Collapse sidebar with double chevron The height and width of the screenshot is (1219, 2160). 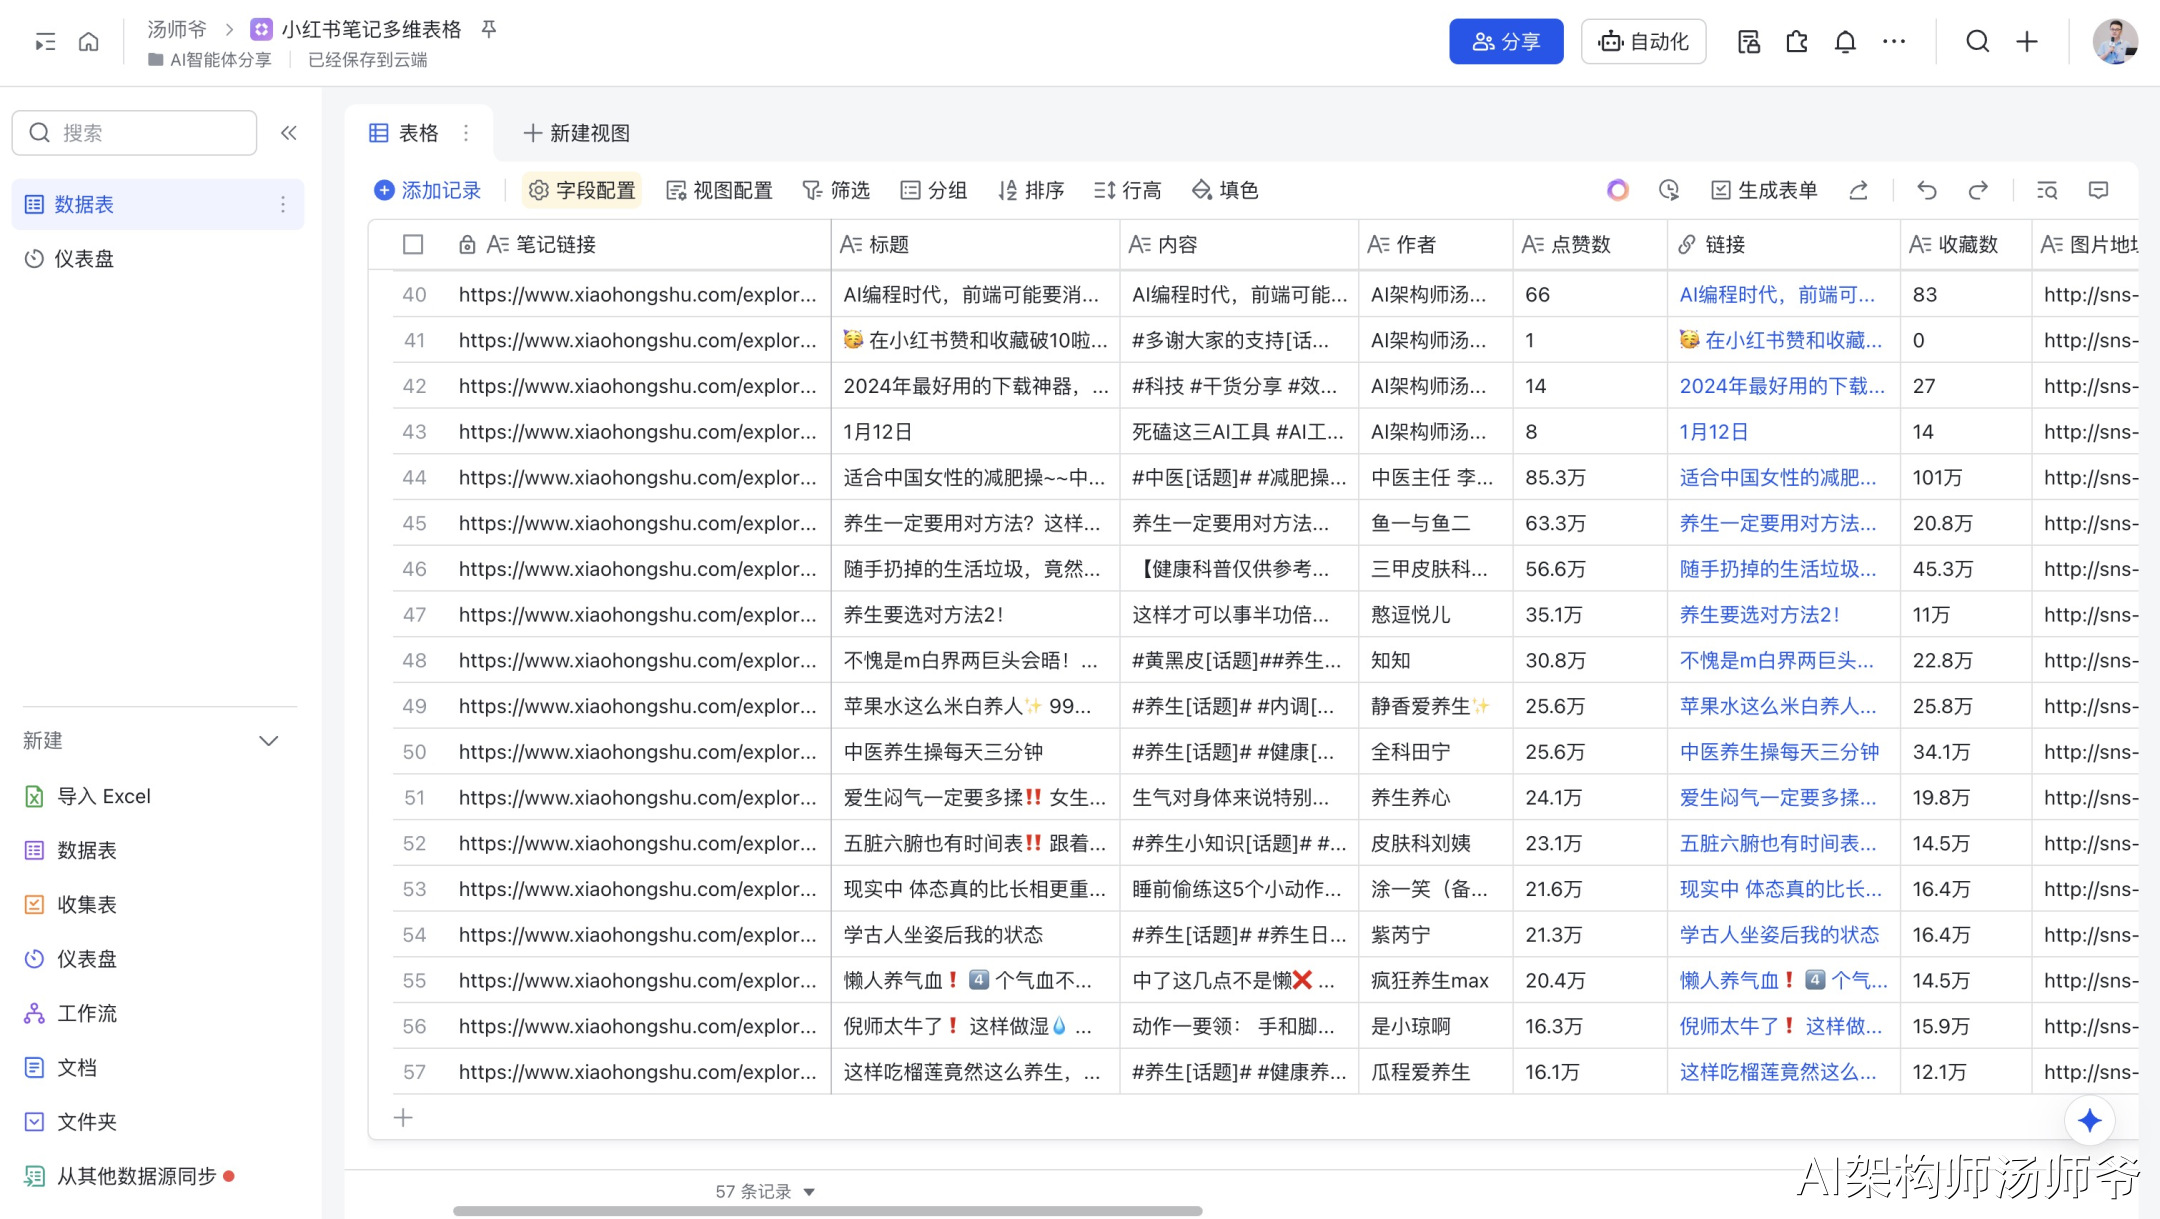(x=289, y=133)
